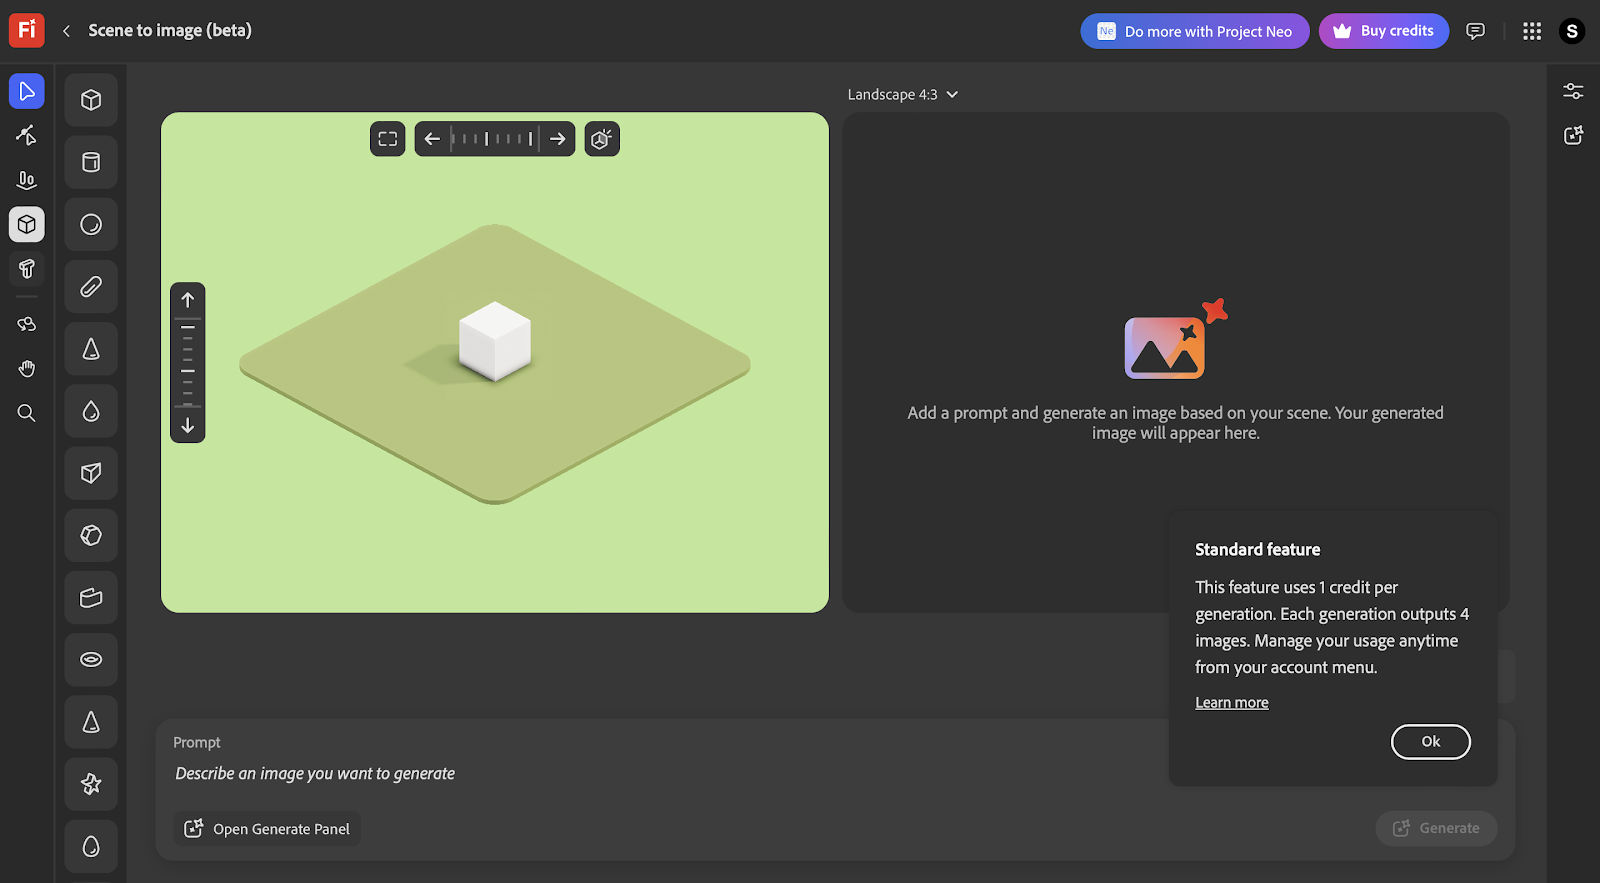Viewport: 1600px width, 883px height.
Task: Tilt camera down with down arrow
Action: tap(188, 425)
